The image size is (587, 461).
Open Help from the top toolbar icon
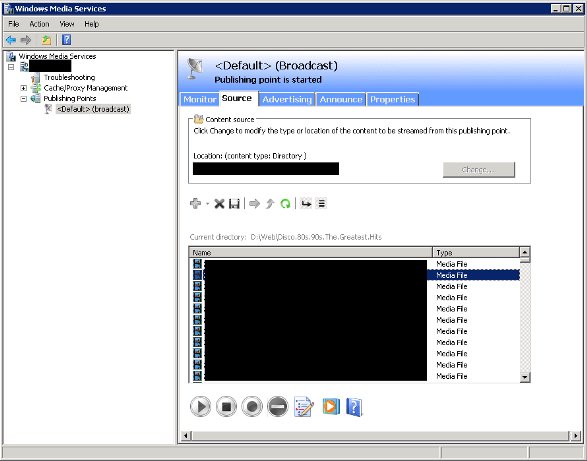coord(67,40)
